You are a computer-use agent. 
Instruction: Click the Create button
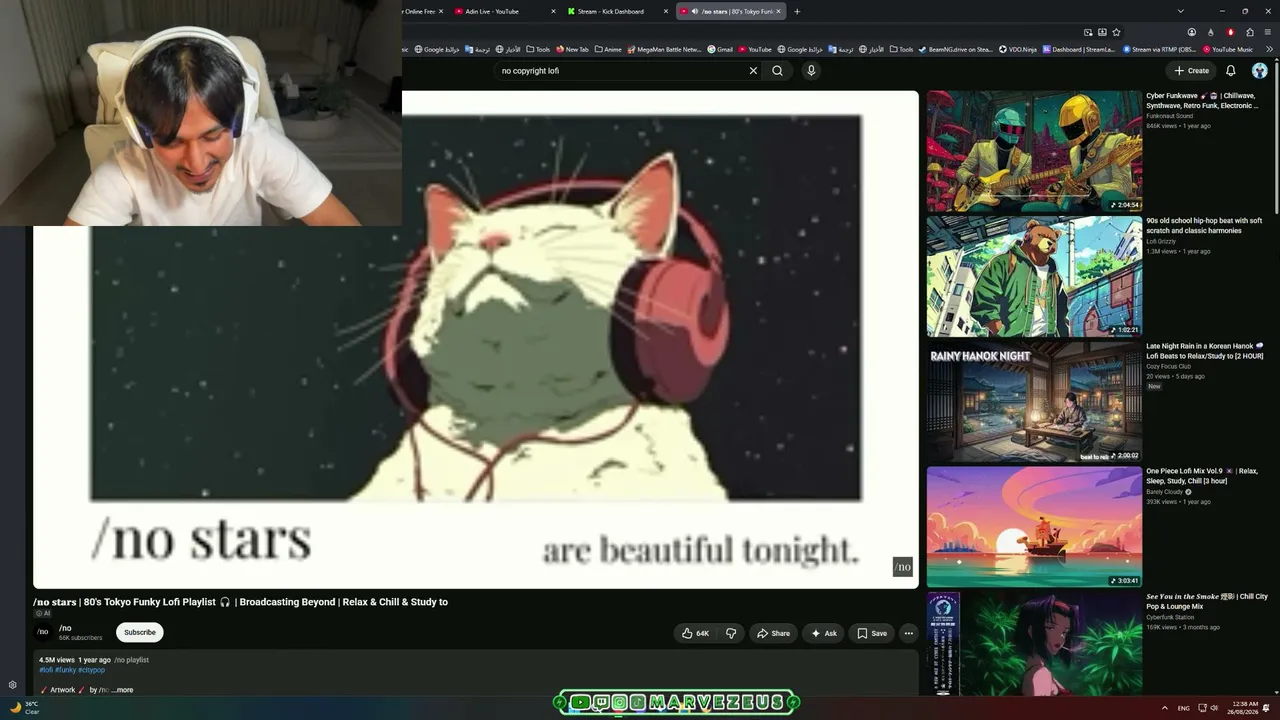(x=1192, y=71)
